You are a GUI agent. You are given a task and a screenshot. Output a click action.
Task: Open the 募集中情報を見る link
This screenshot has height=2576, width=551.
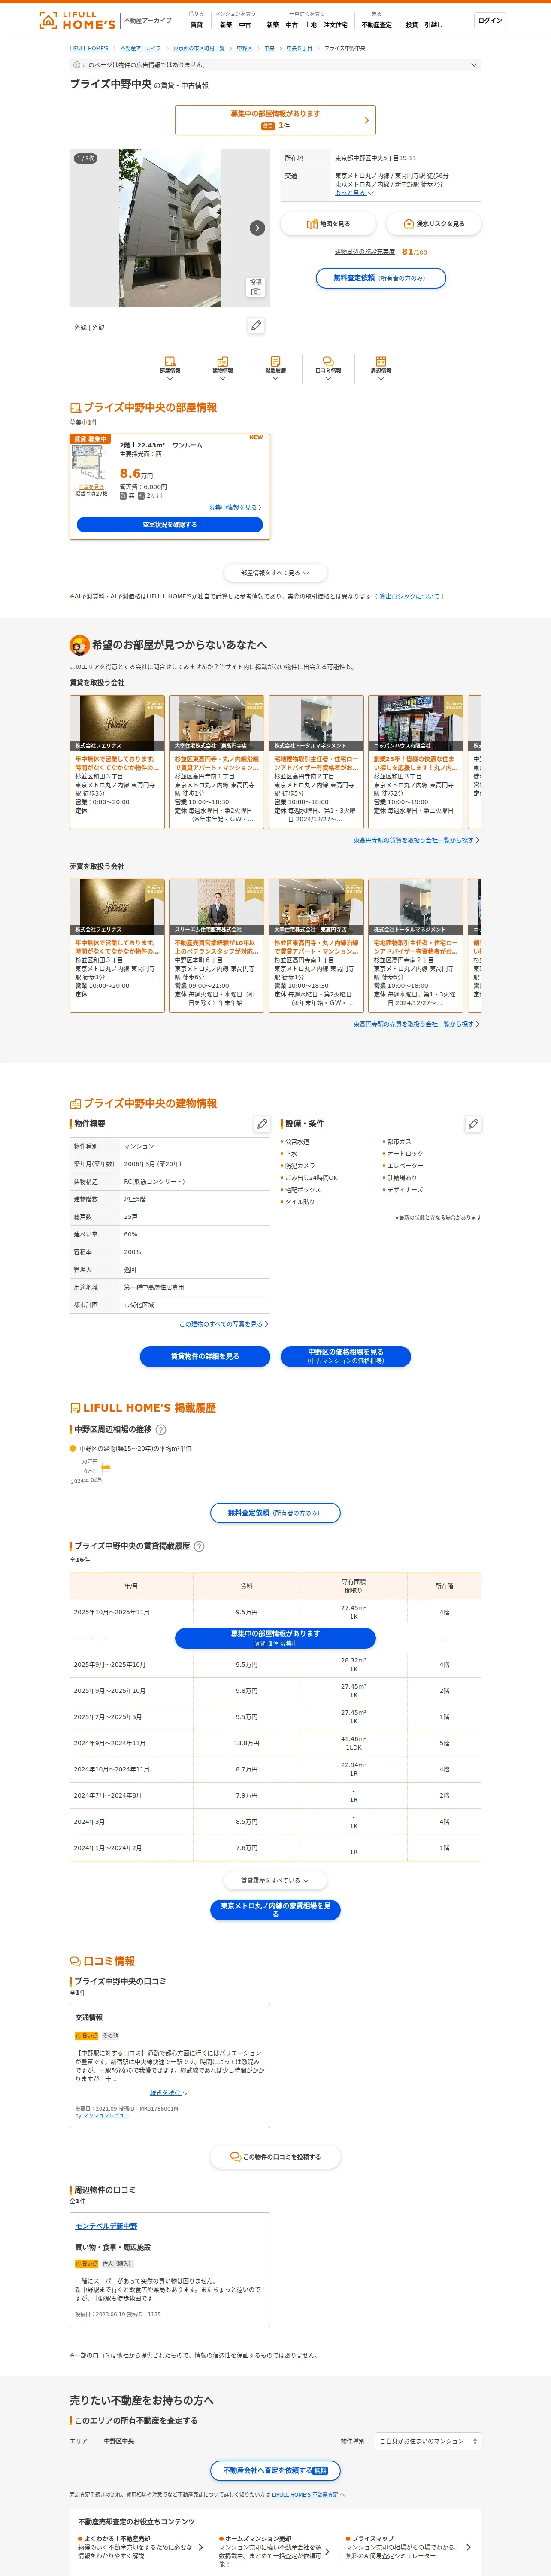click(235, 508)
